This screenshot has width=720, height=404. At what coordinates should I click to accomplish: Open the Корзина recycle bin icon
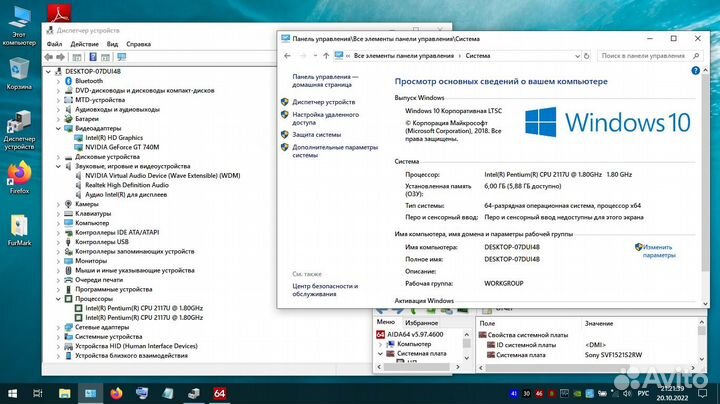[x=19, y=73]
